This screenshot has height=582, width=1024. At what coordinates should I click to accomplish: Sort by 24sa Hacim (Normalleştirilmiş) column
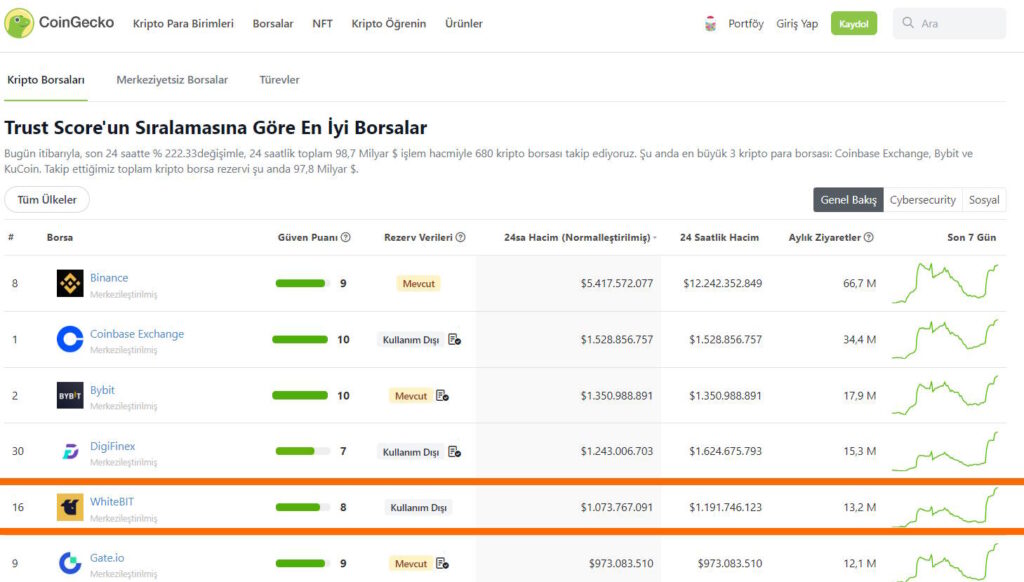coord(580,237)
